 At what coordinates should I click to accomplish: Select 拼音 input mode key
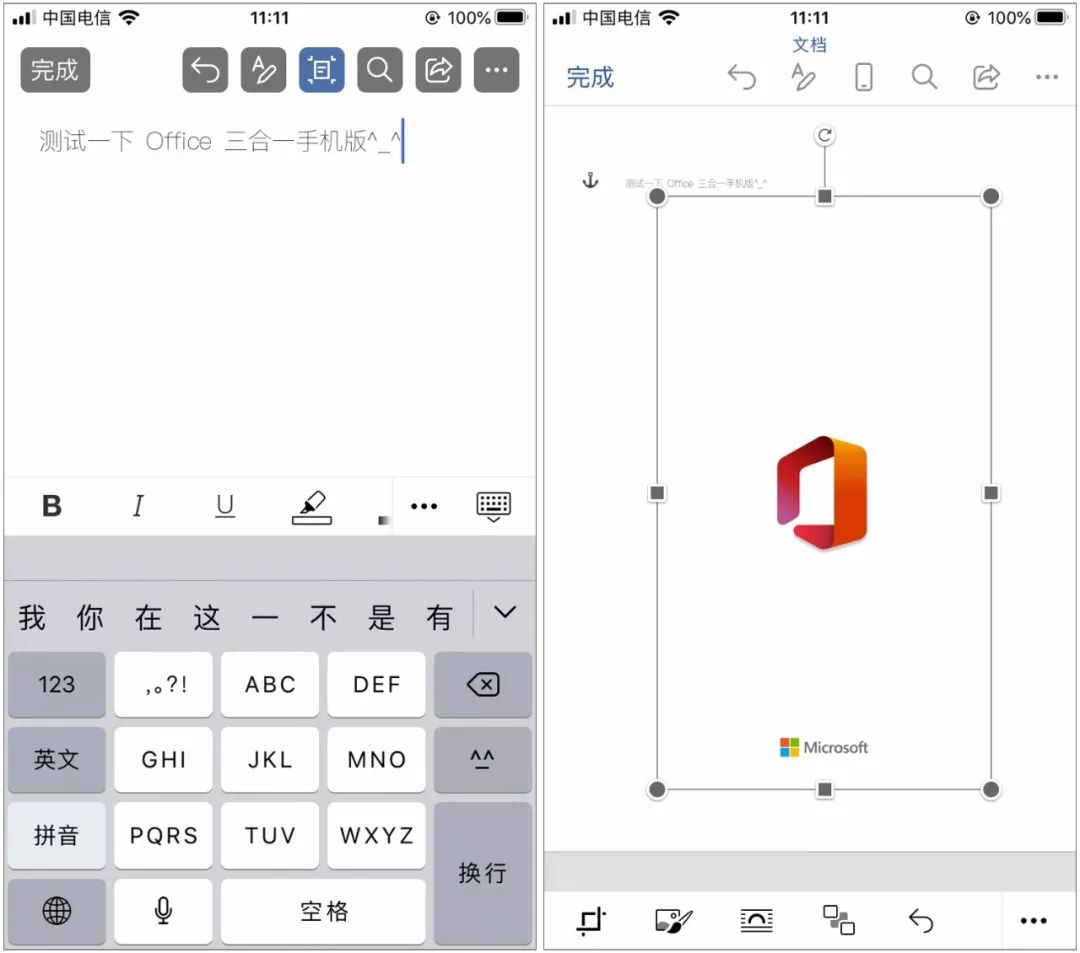coord(56,835)
